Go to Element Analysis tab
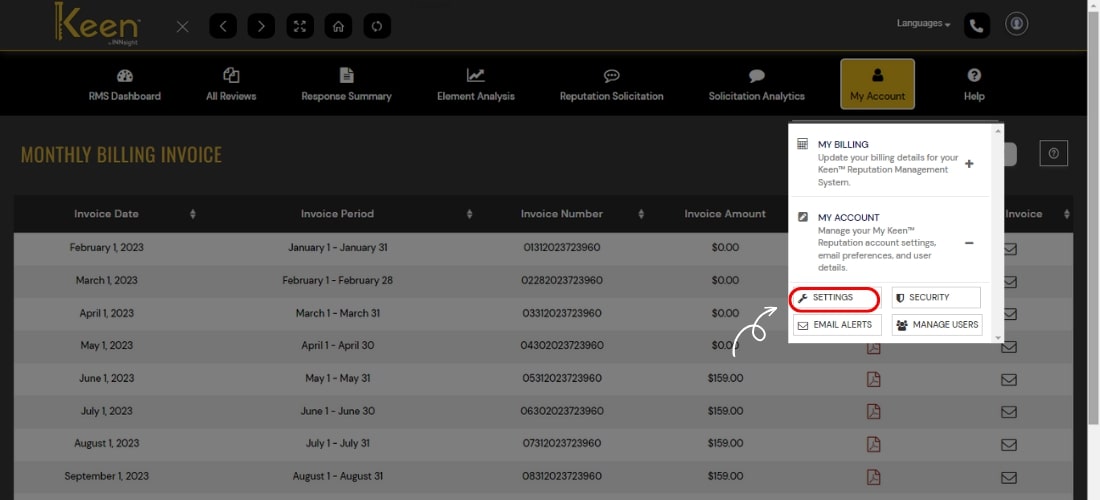The image size is (1100, 500). click(476, 85)
